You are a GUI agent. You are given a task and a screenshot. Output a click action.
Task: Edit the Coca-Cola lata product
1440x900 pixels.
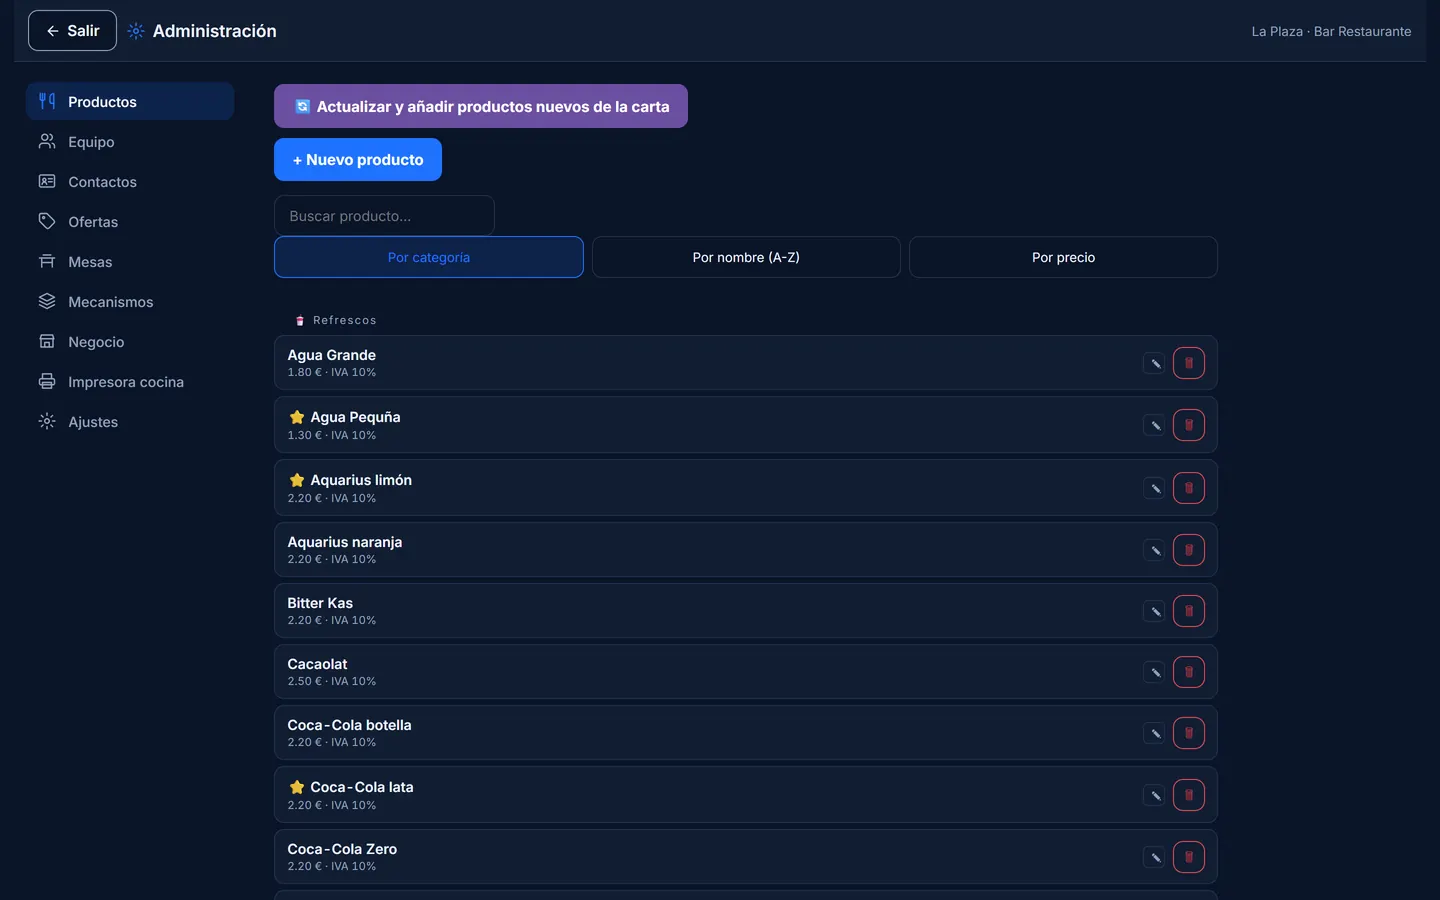point(1155,795)
